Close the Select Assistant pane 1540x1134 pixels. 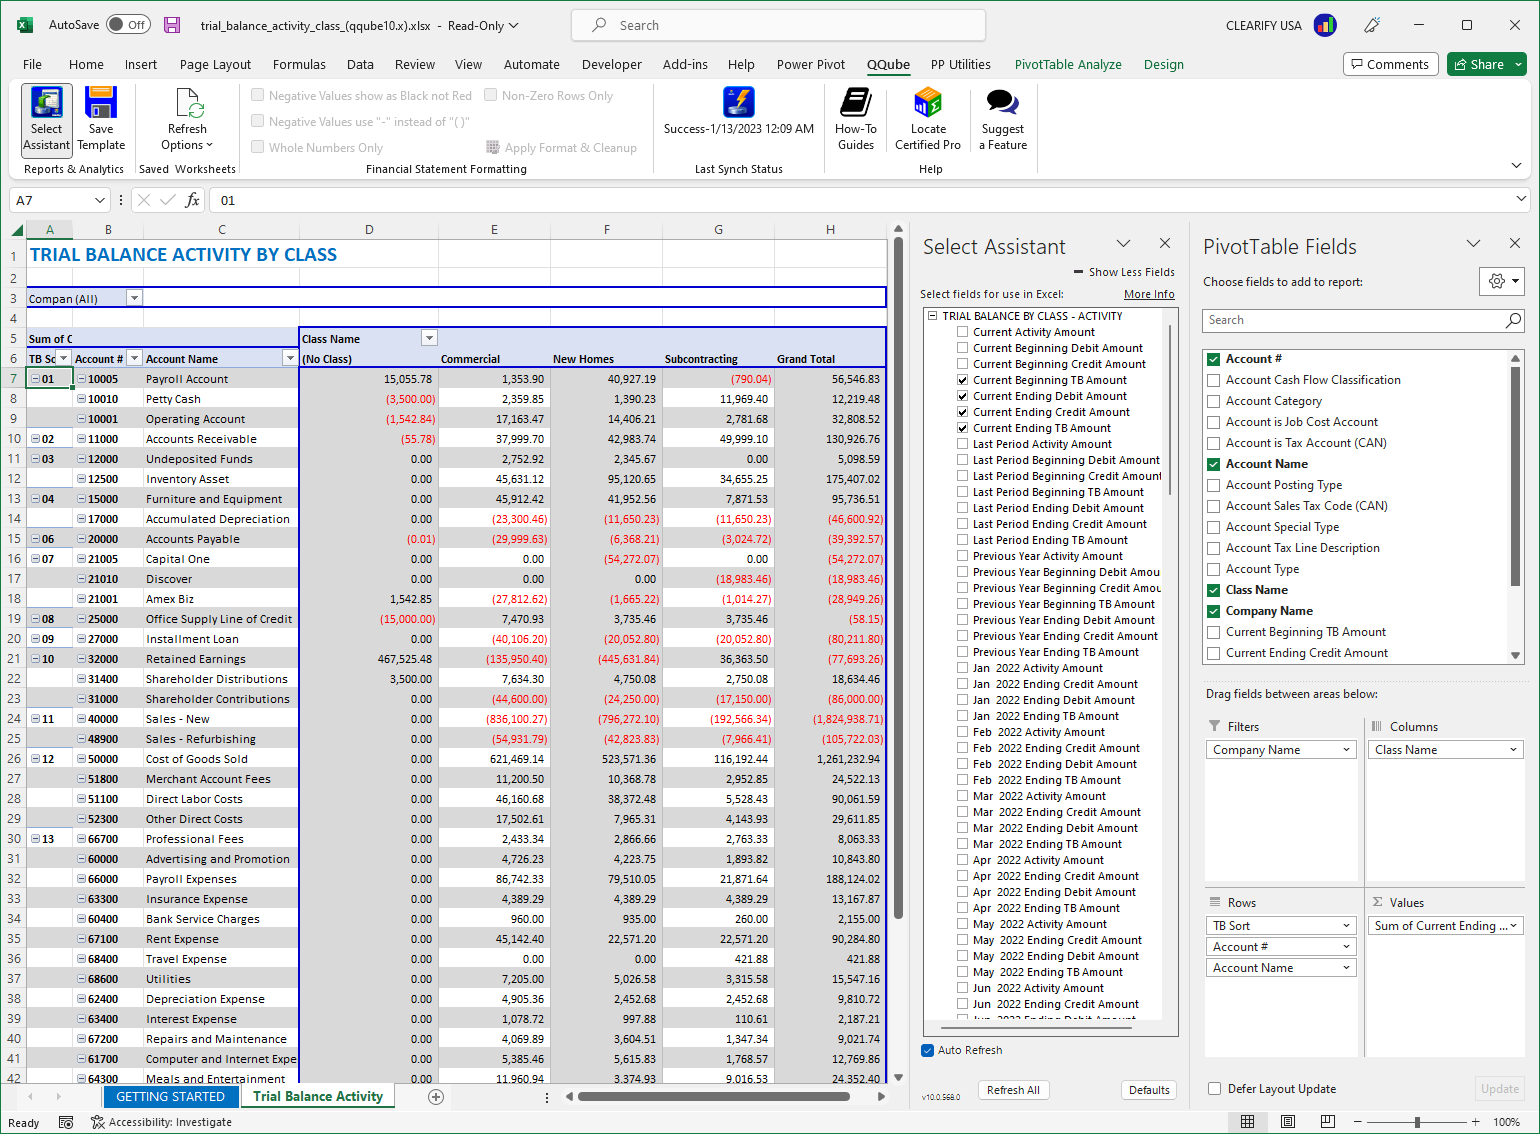pos(1165,243)
